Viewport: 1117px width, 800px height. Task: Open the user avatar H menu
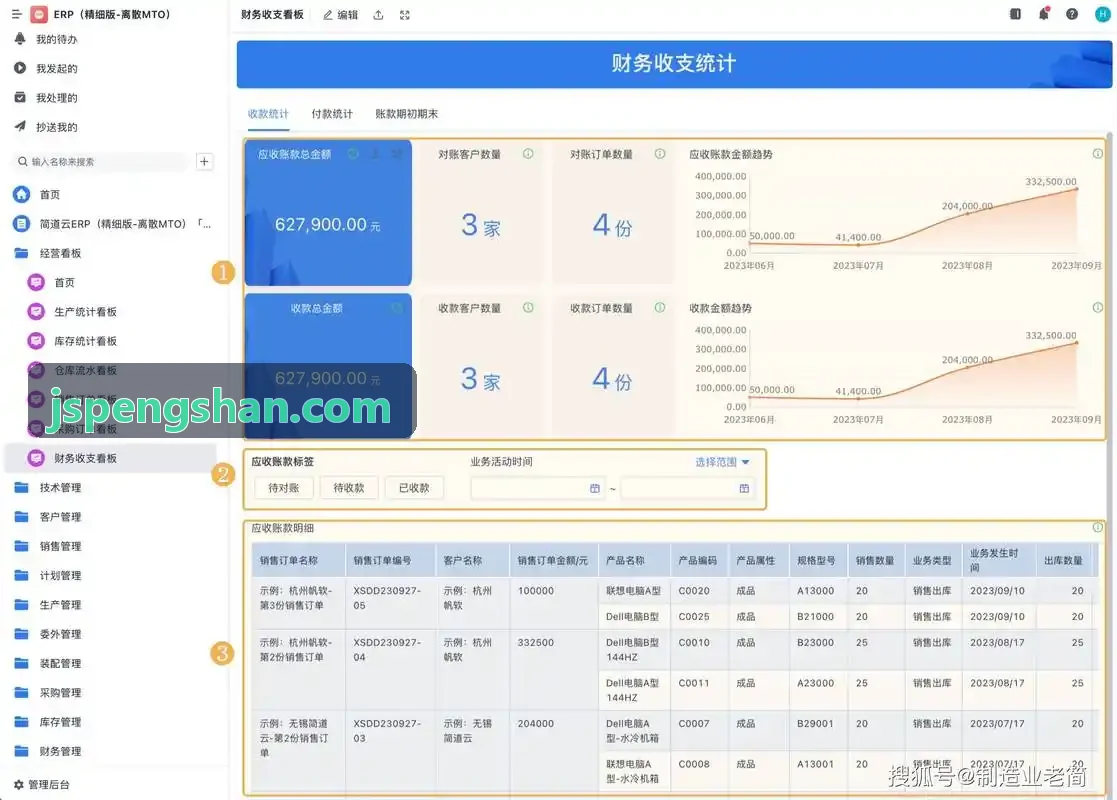1102,14
